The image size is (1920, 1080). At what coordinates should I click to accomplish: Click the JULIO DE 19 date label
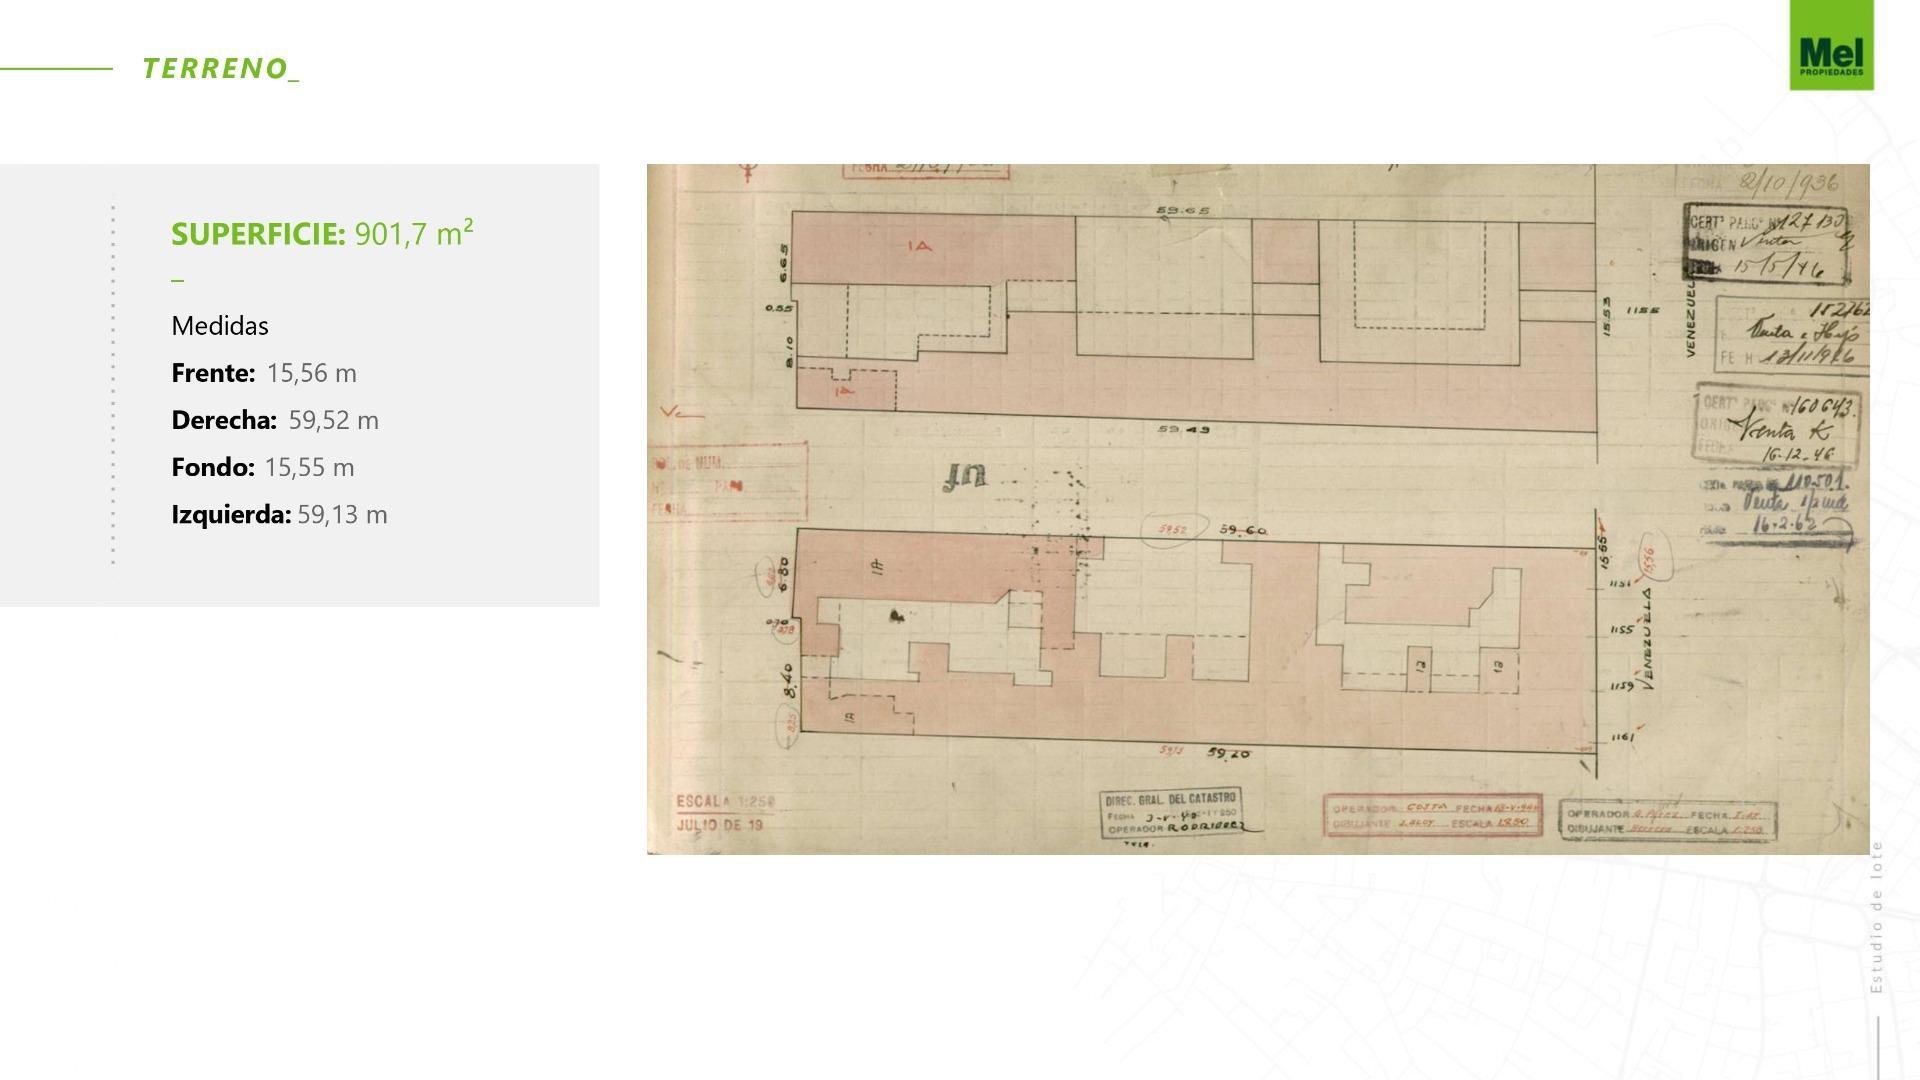[718, 826]
